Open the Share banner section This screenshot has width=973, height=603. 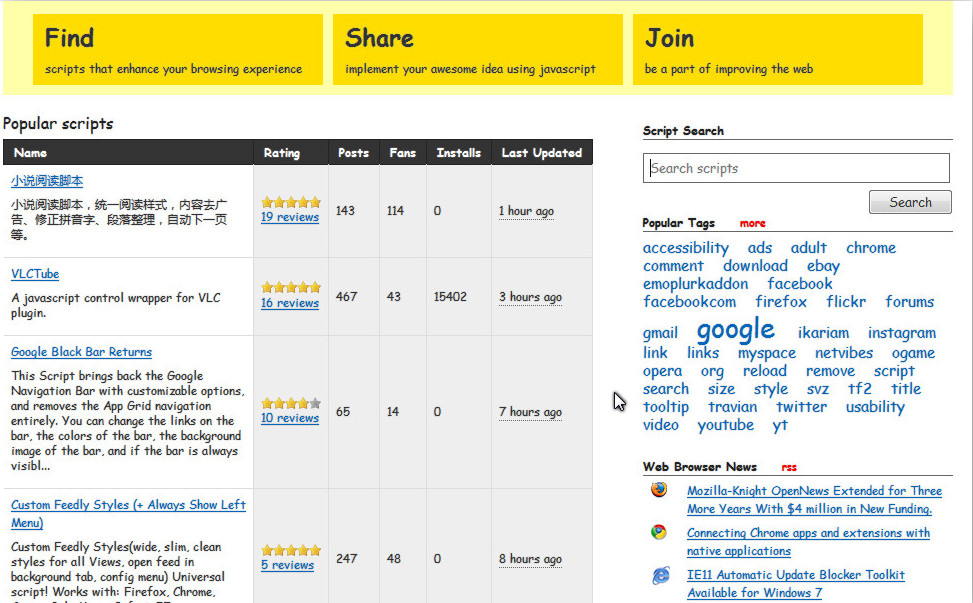pyautogui.click(x=478, y=49)
